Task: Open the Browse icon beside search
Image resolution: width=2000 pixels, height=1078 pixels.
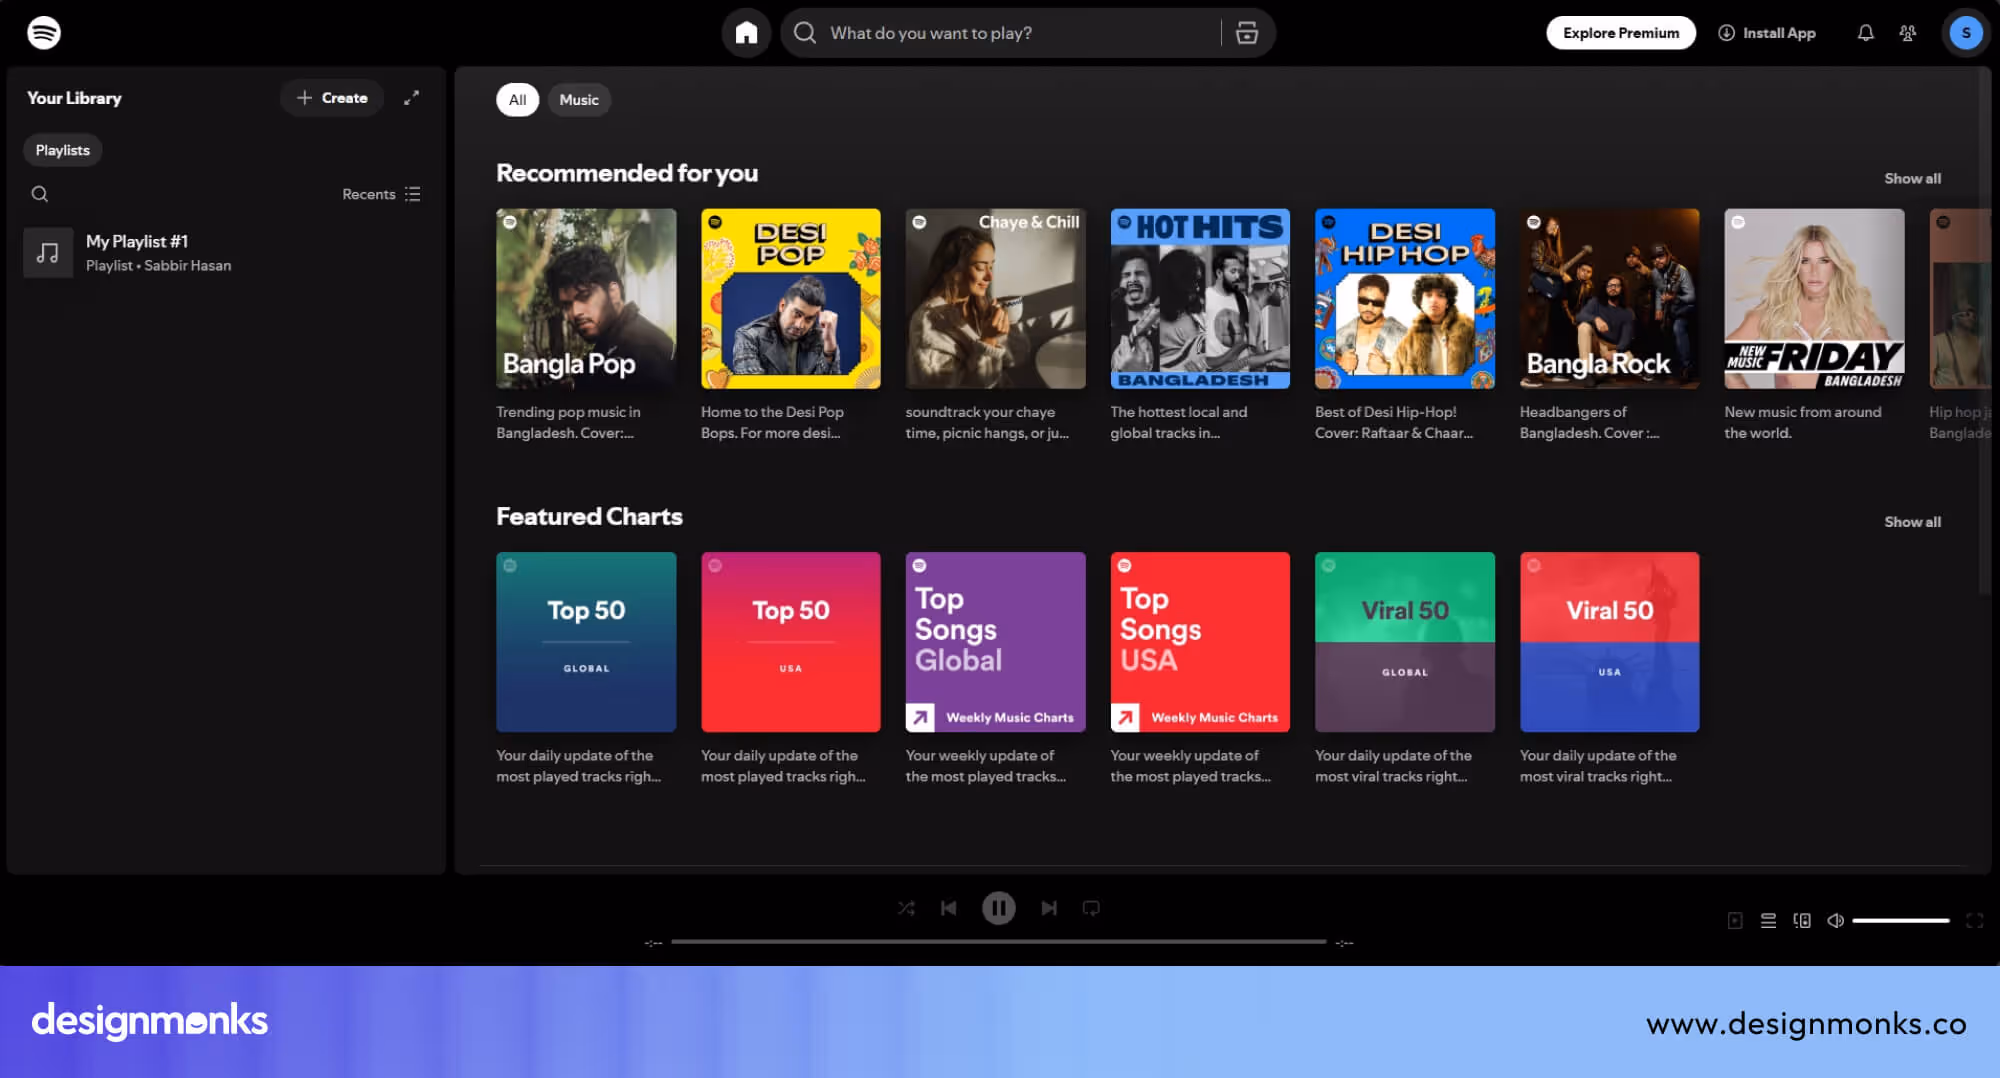Action: coord(1247,33)
